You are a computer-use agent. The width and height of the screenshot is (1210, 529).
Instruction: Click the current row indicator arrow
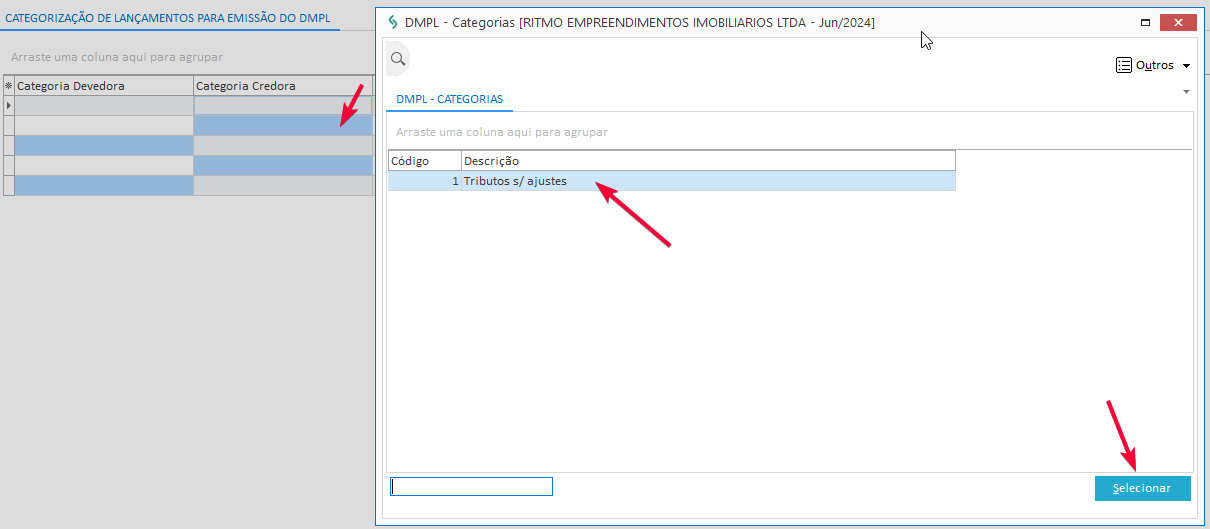tap(9, 105)
